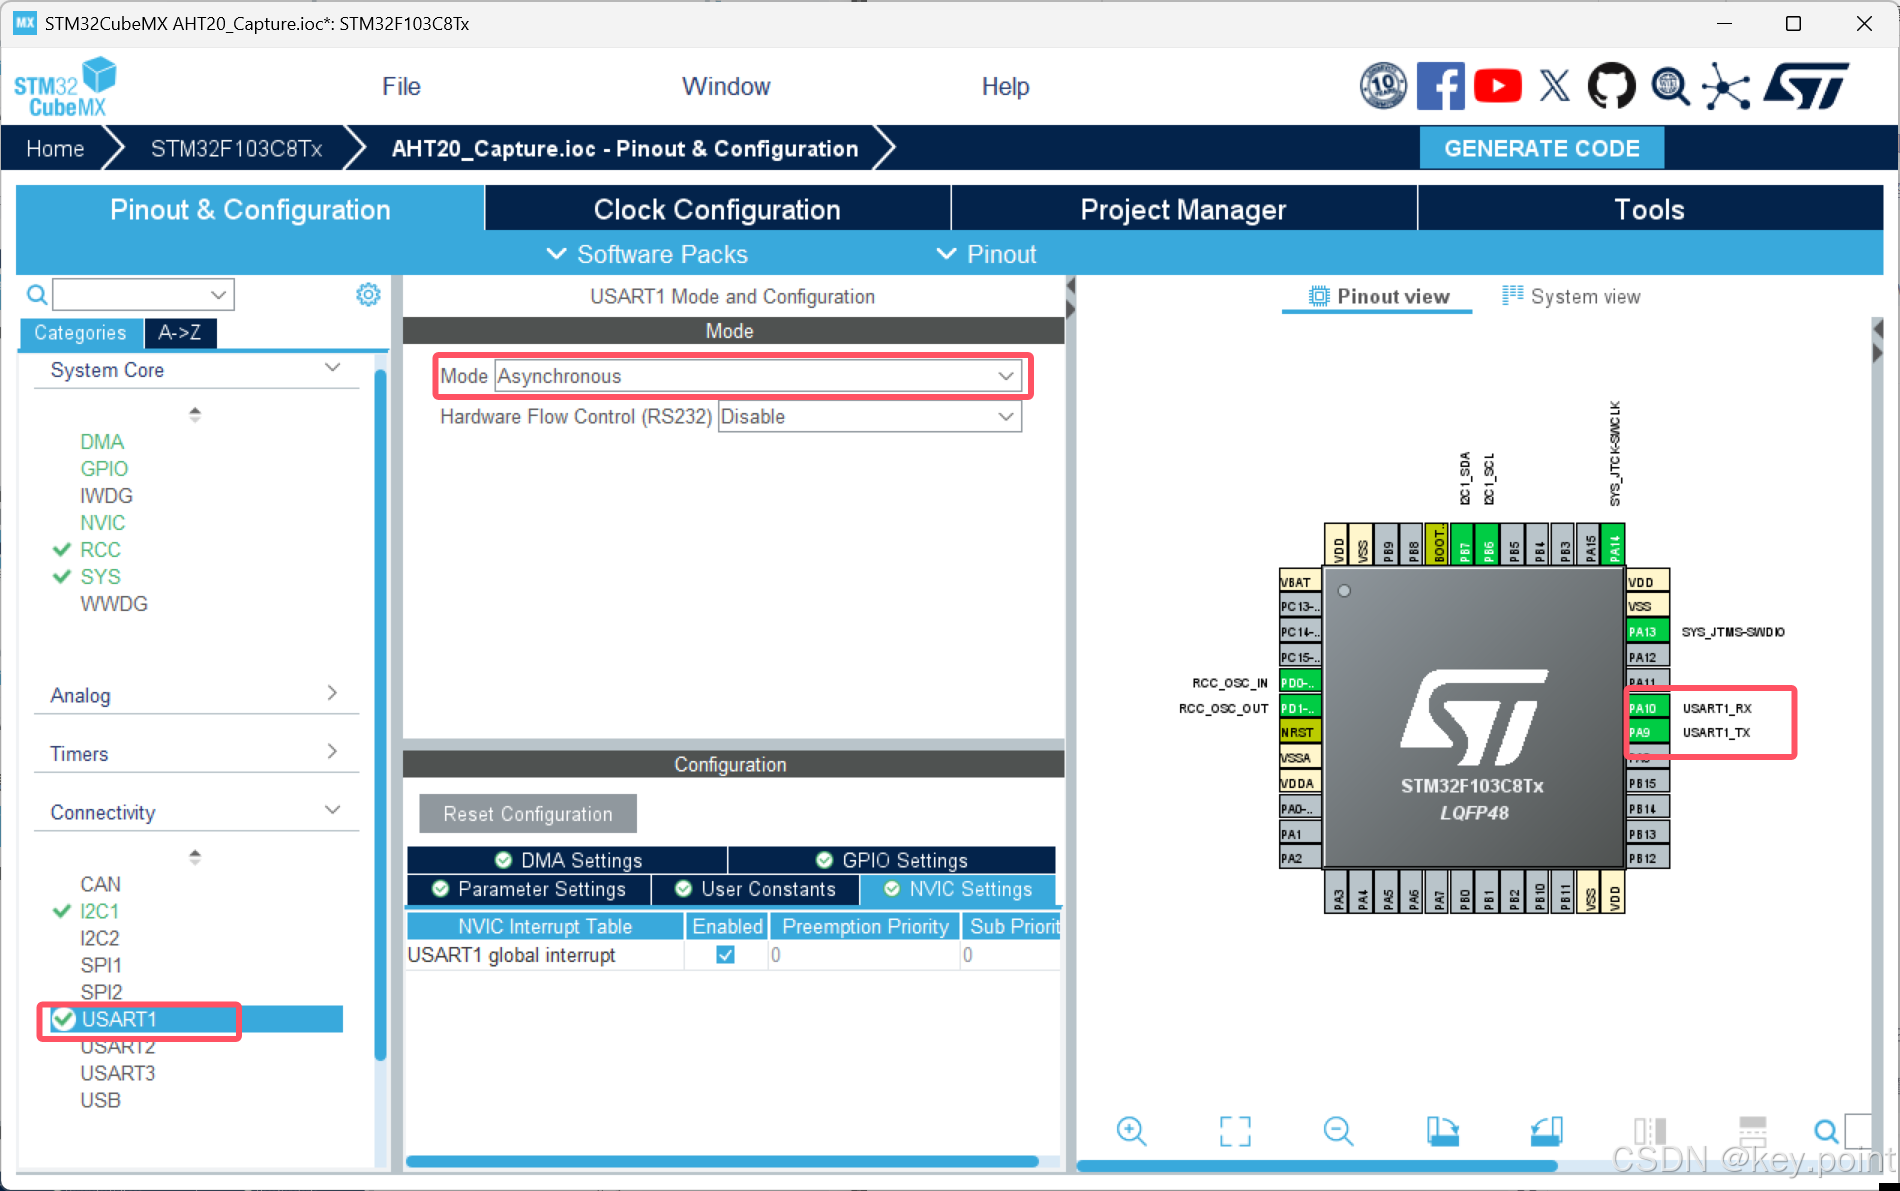Screen dimensions: 1900x1191
Task: Switch to the A->Z tab
Action: (x=180, y=333)
